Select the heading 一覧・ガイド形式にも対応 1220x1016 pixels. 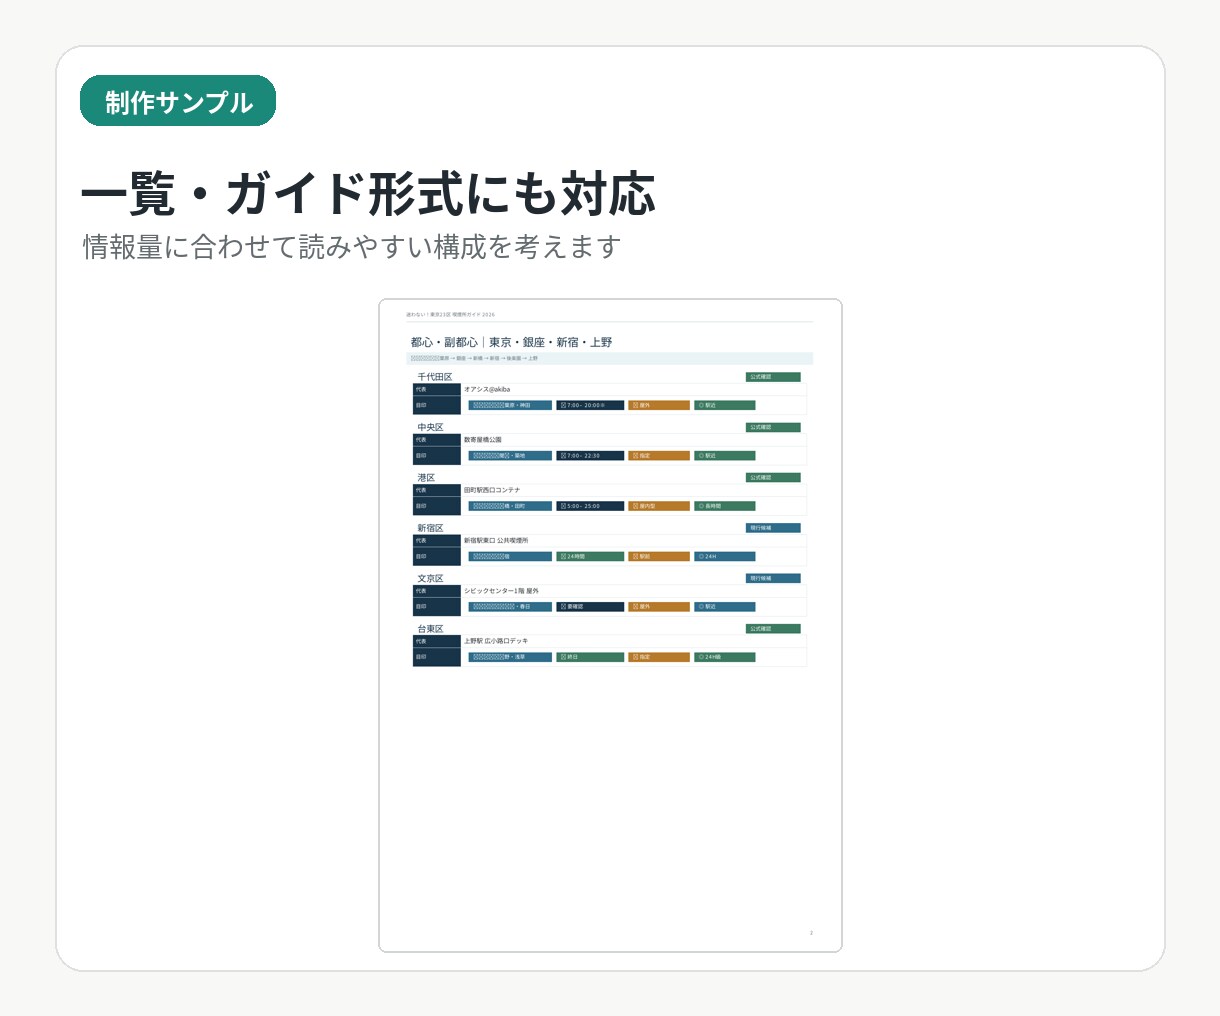(x=368, y=194)
